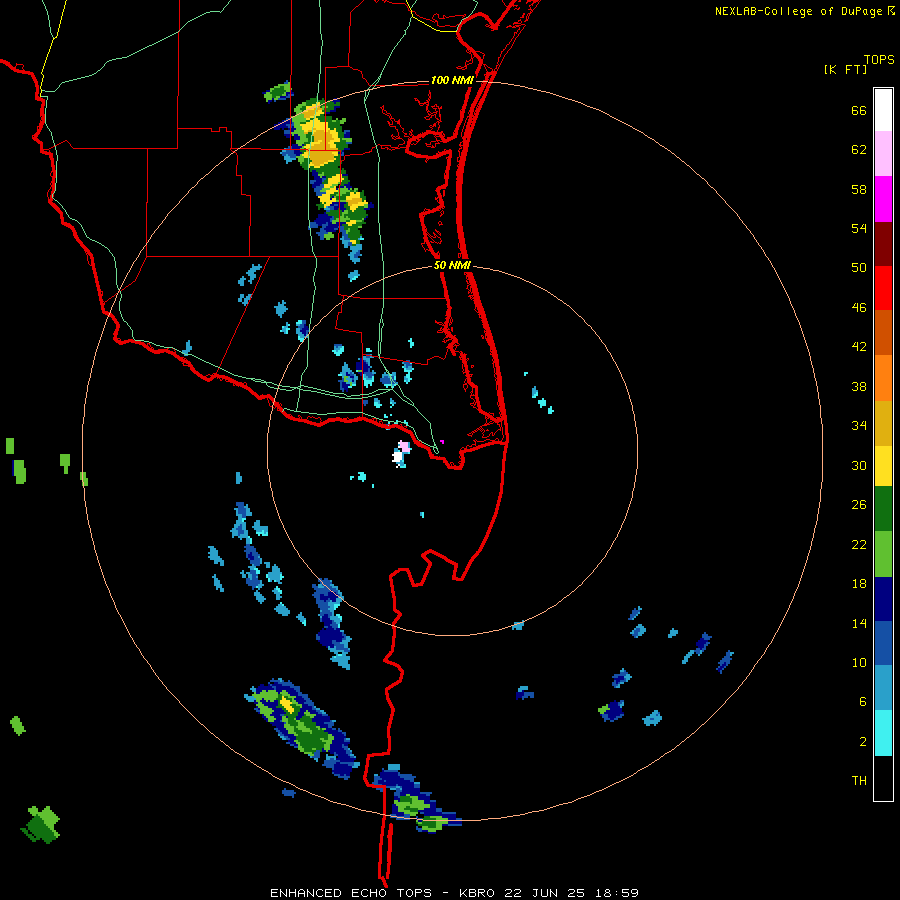Click the white echo top near radar center
This screenshot has height=900, width=900.
click(398, 458)
